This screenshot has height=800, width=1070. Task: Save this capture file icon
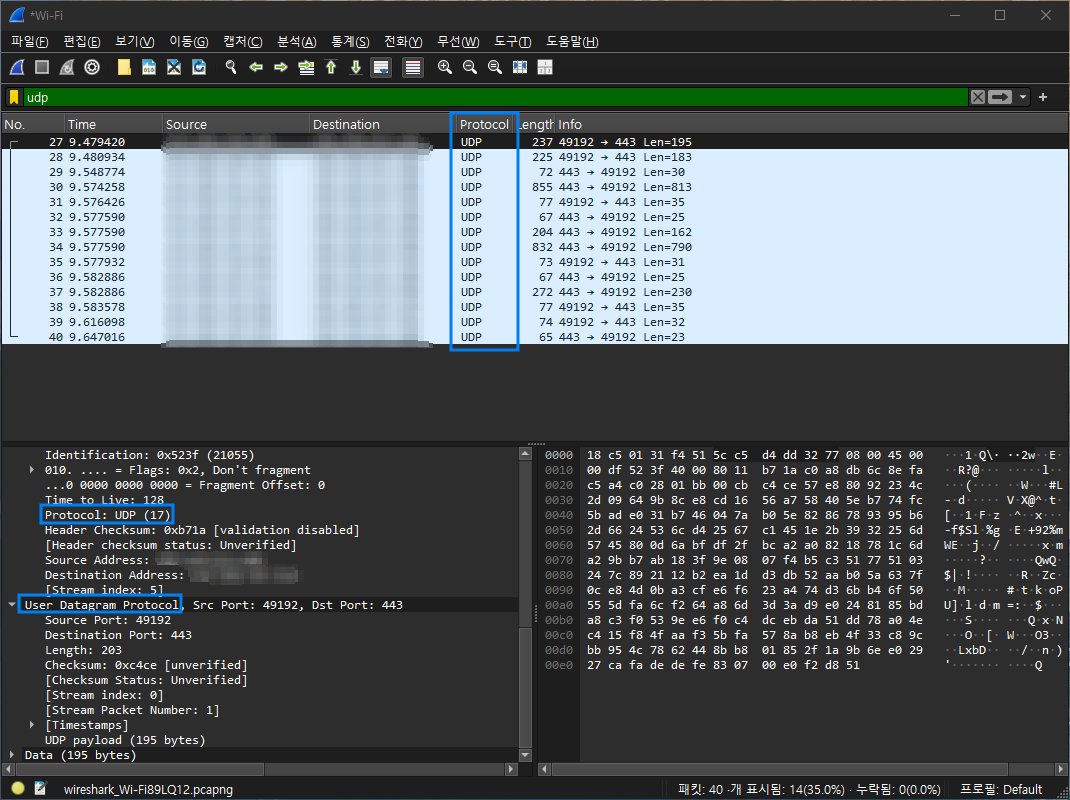[149, 67]
